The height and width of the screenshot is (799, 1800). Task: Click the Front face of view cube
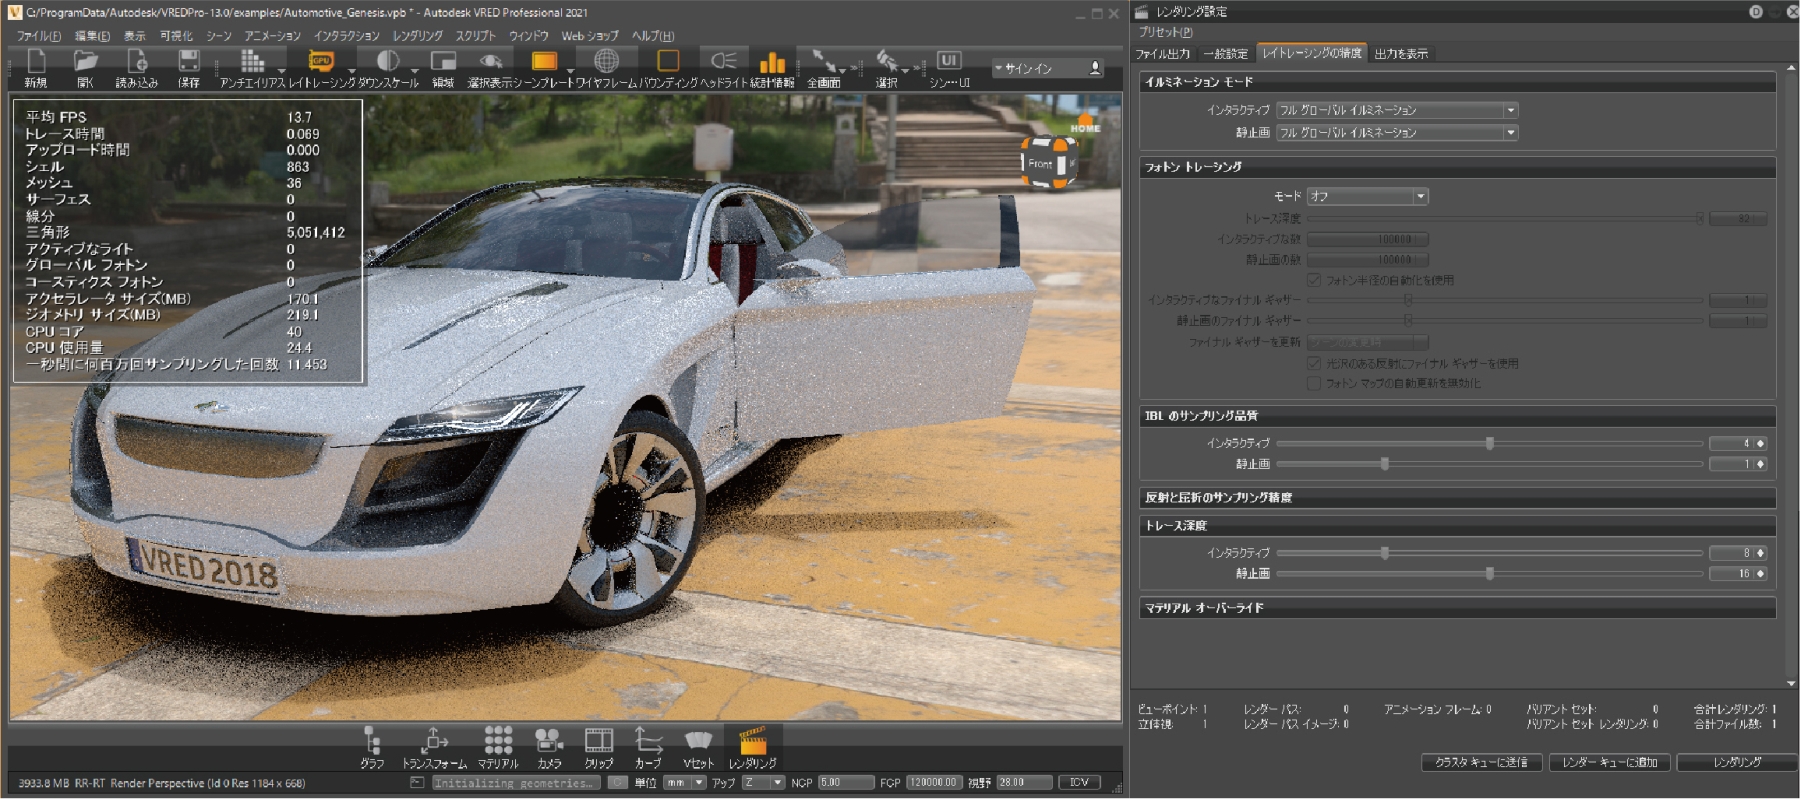coord(1040,164)
